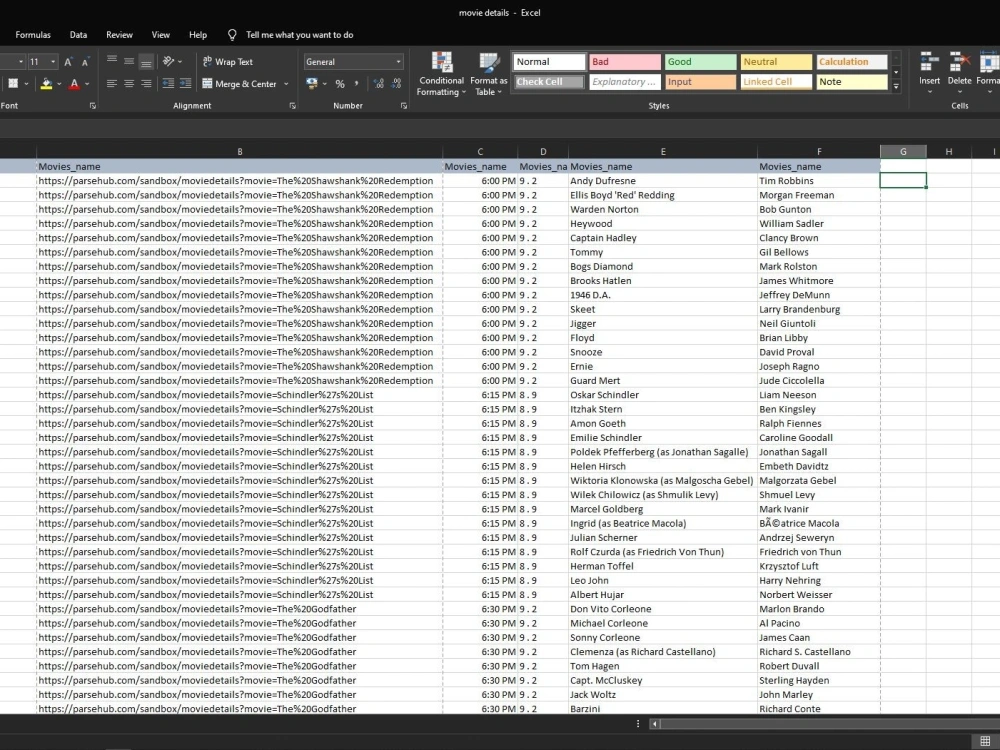Apply Percent Style
Screen dimensions: 1000x750
click(340, 84)
